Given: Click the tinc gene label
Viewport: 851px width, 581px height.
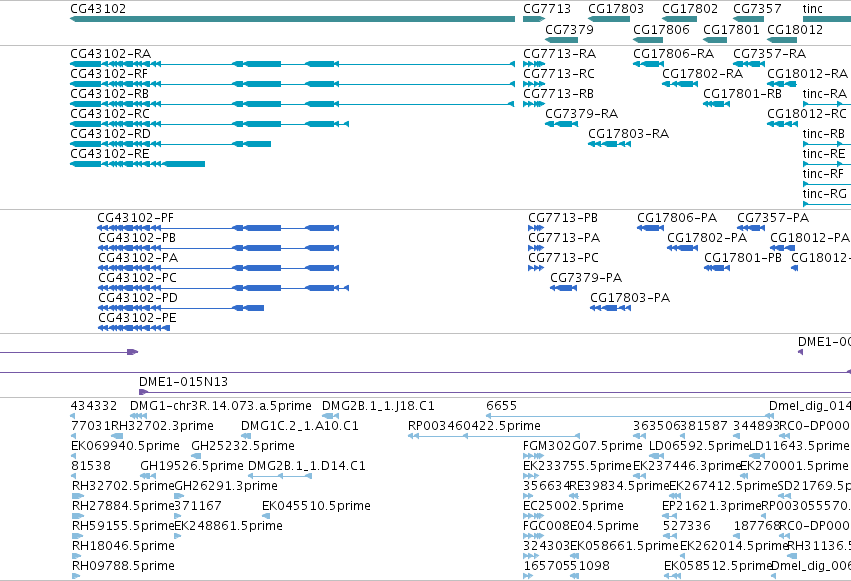Looking at the screenshot, I should pyautogui.click(x=812, y=9).
